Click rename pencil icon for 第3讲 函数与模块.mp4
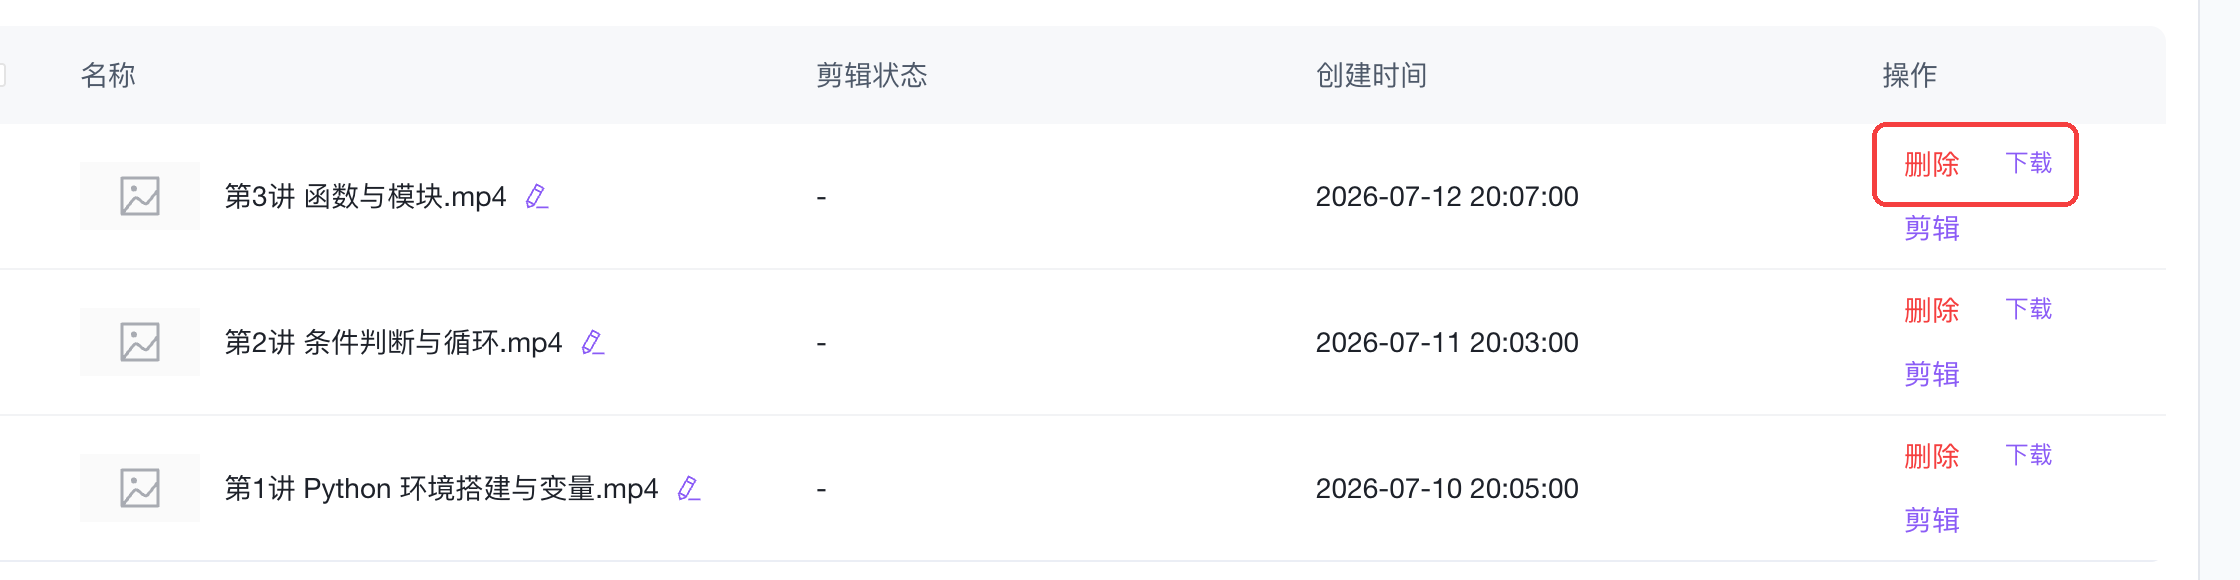The width and height of the screenshot is (2240, 580). tap(537, 196)
